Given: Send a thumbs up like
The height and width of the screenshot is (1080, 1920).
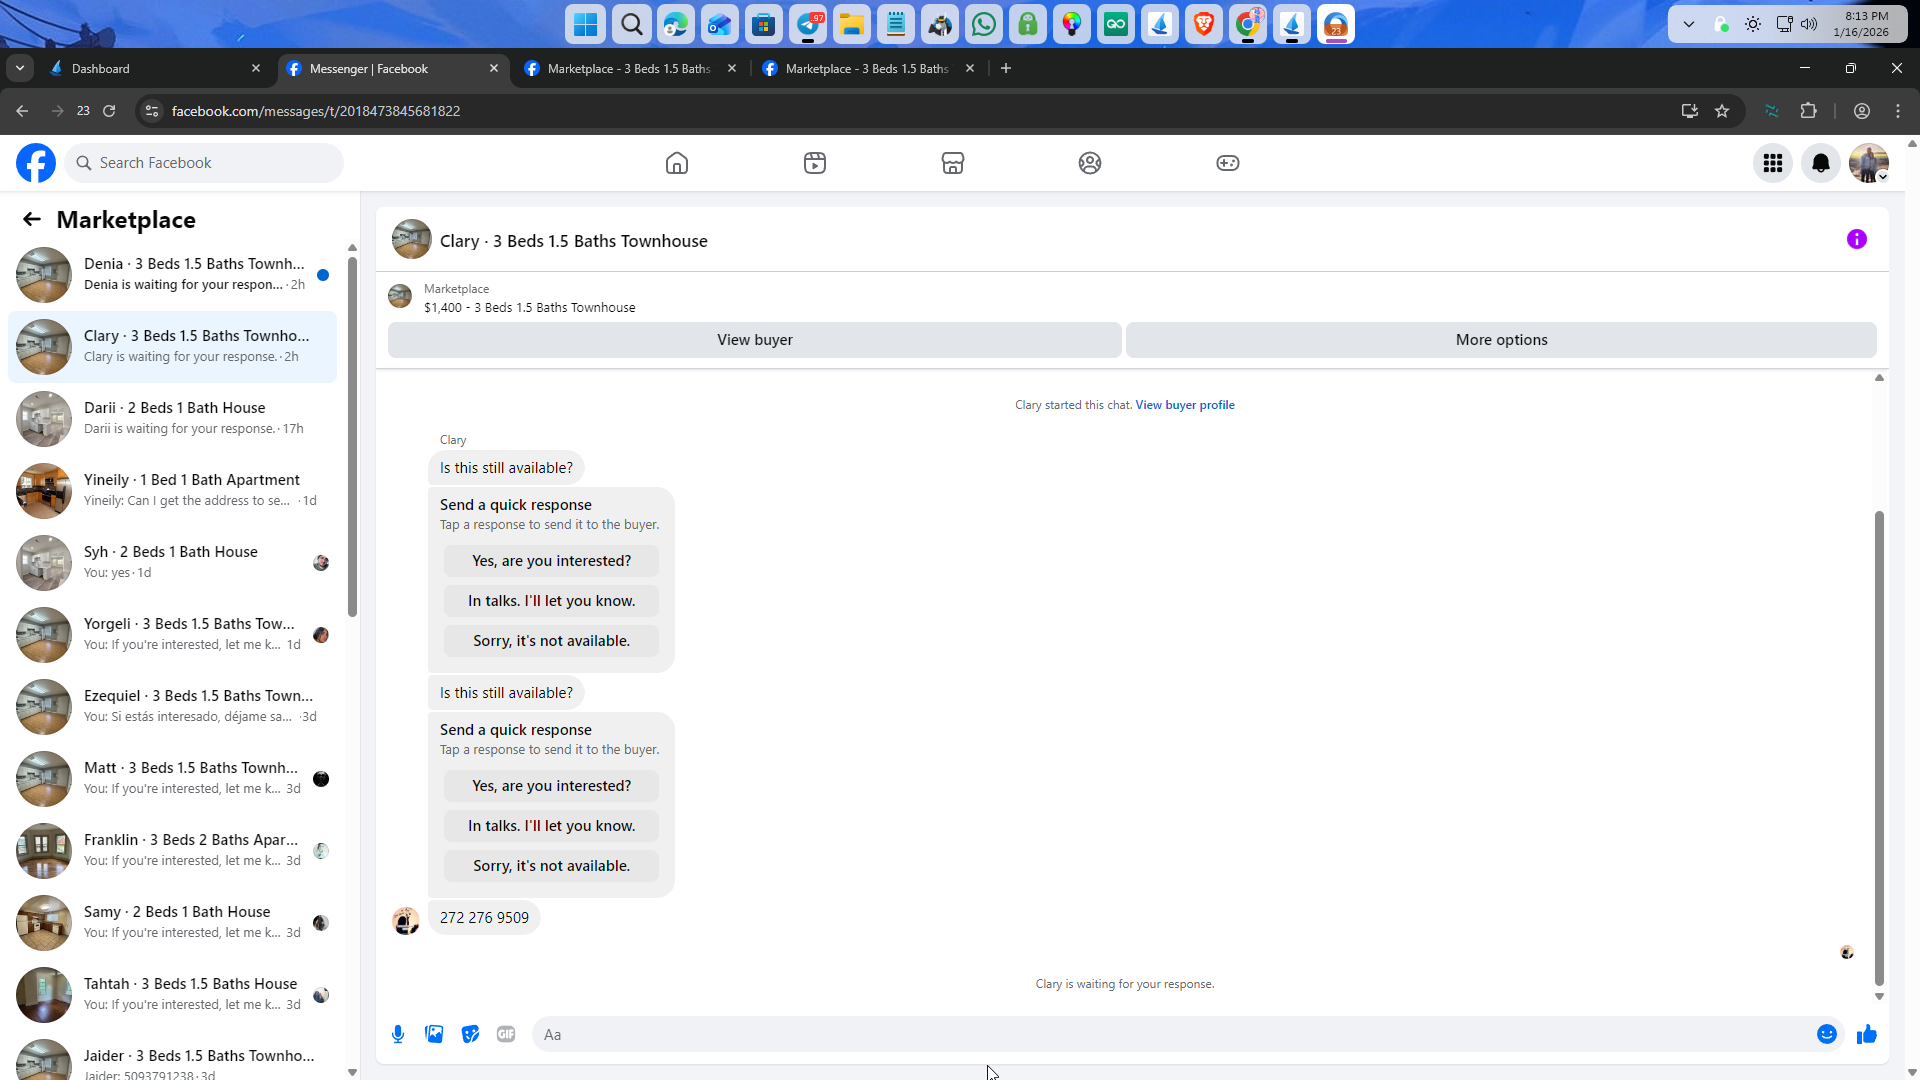Looking at the screenshot, I should click(1866, 1034).
